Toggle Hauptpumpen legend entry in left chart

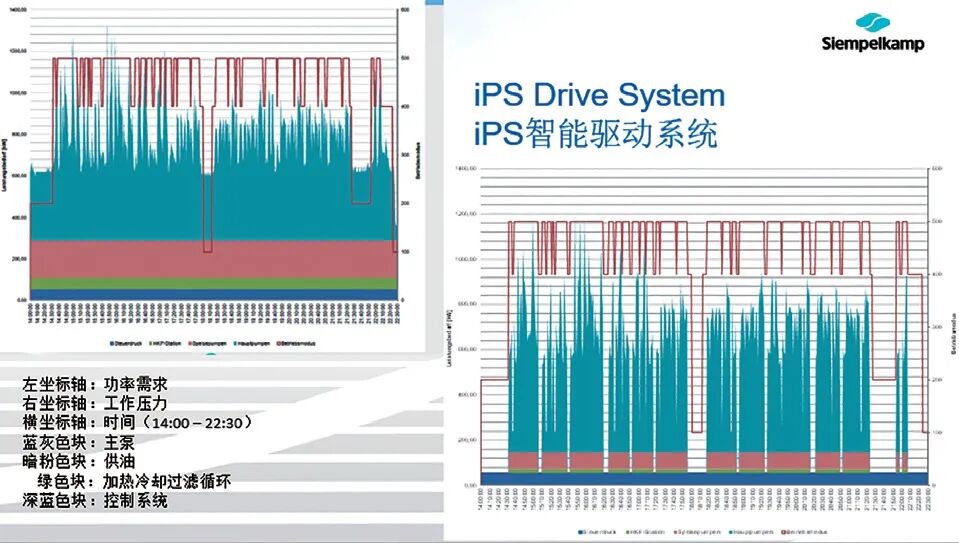coord(251,344)
